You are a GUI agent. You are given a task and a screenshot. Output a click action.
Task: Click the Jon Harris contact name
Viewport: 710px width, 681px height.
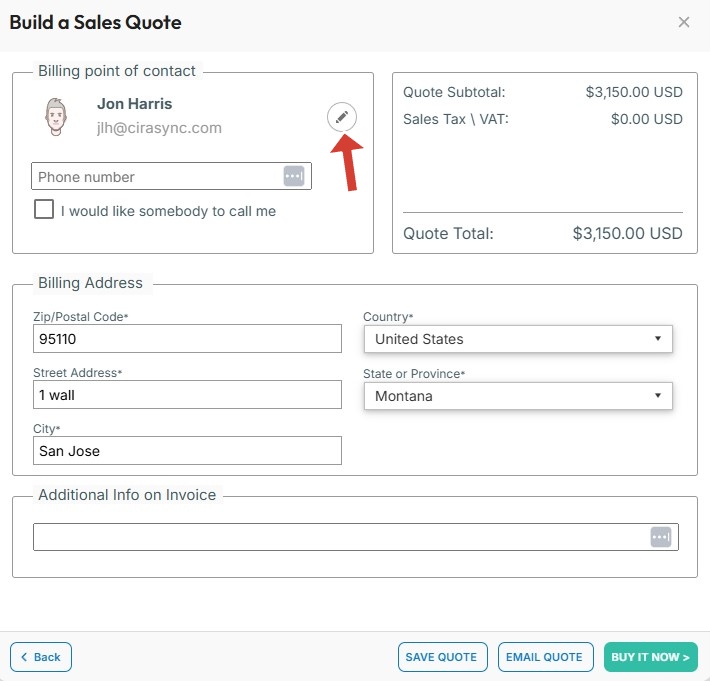(x=134, y=104)
